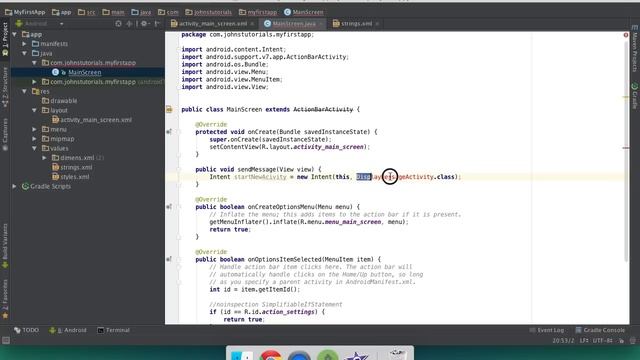
Task: Collapse the java folder
Action: (25, 53)
